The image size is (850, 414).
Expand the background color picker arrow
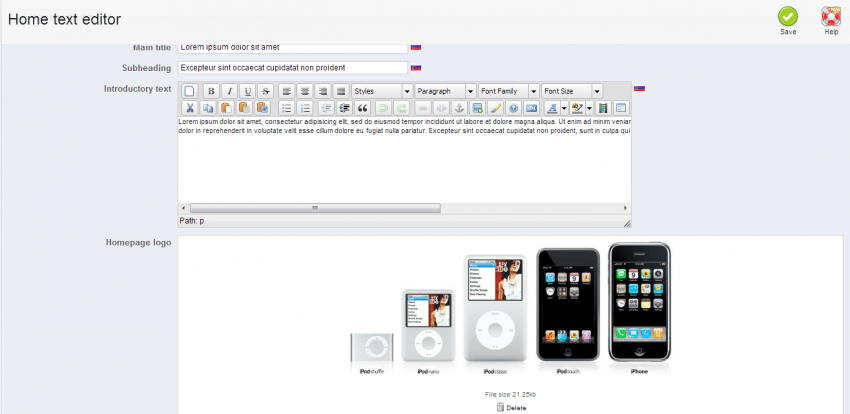[x=589, y=107]
